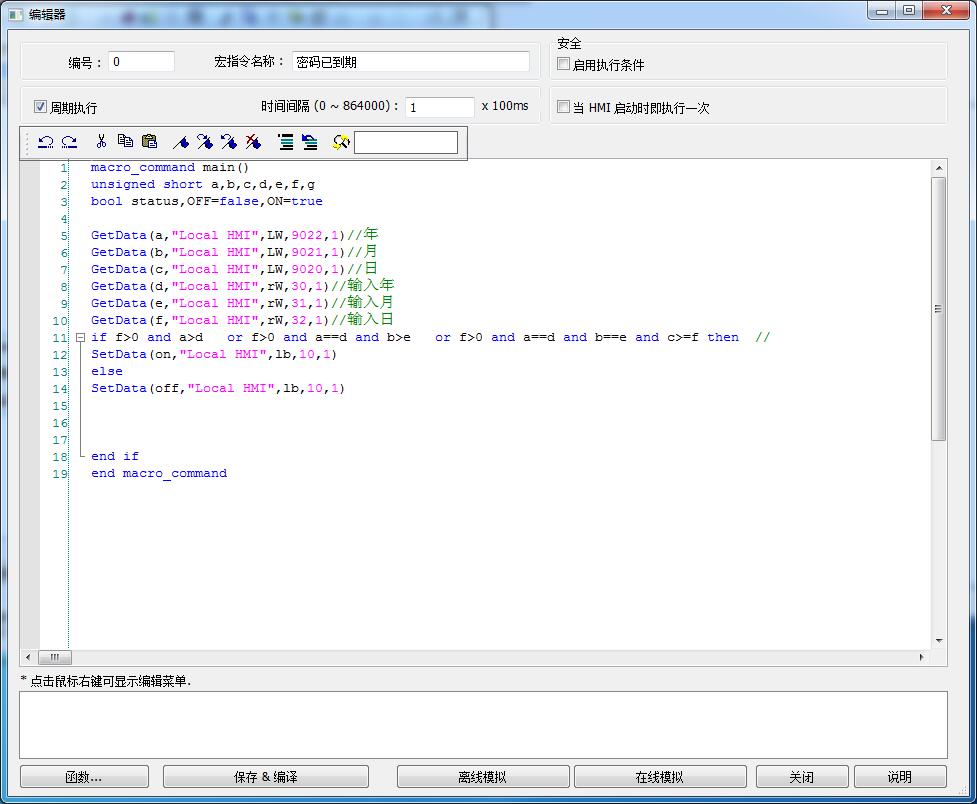Screen dimensions: 977x804
Task: Check 当 HMI 启动时即执行一次 option
Action: point(564,107)
